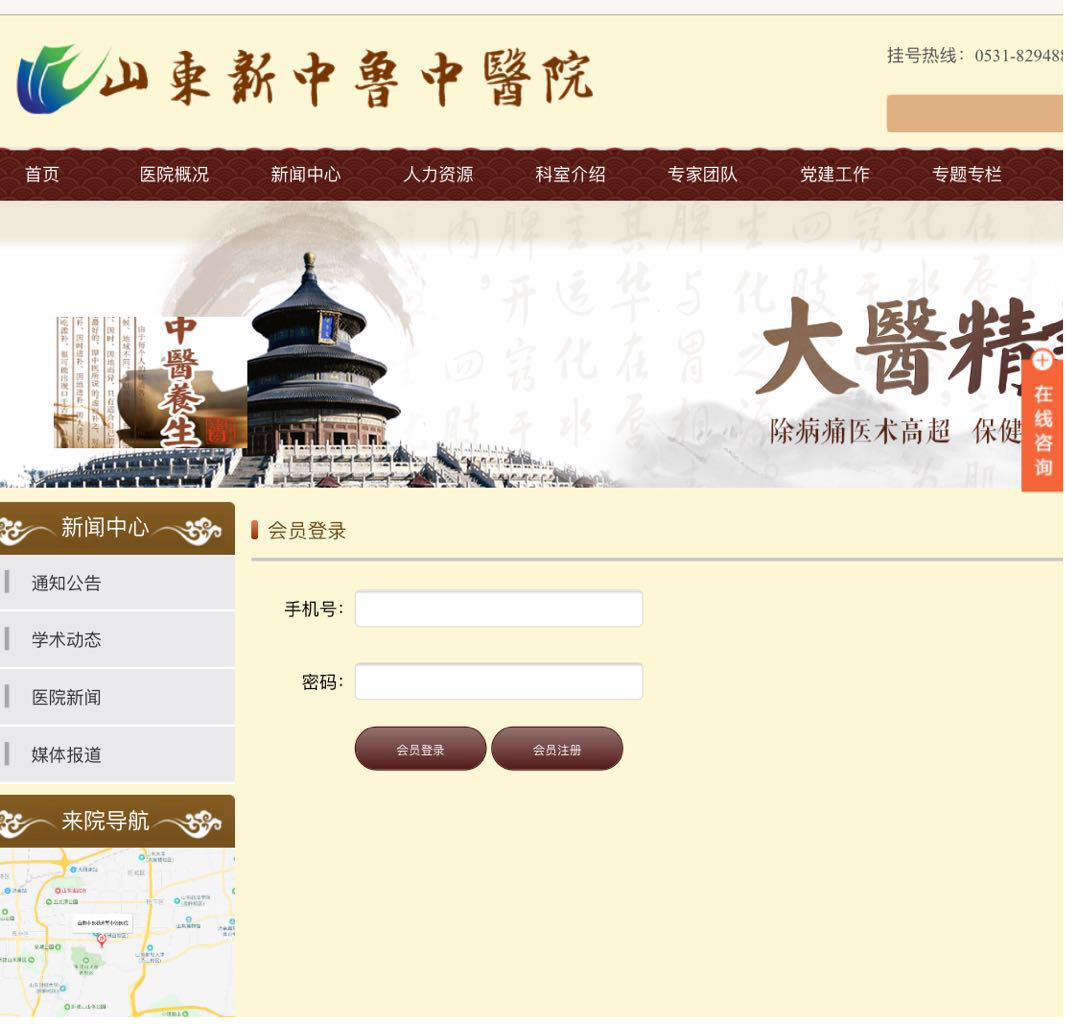
Task: Select 人力资源 from the navigation bar
Action: 438,174
